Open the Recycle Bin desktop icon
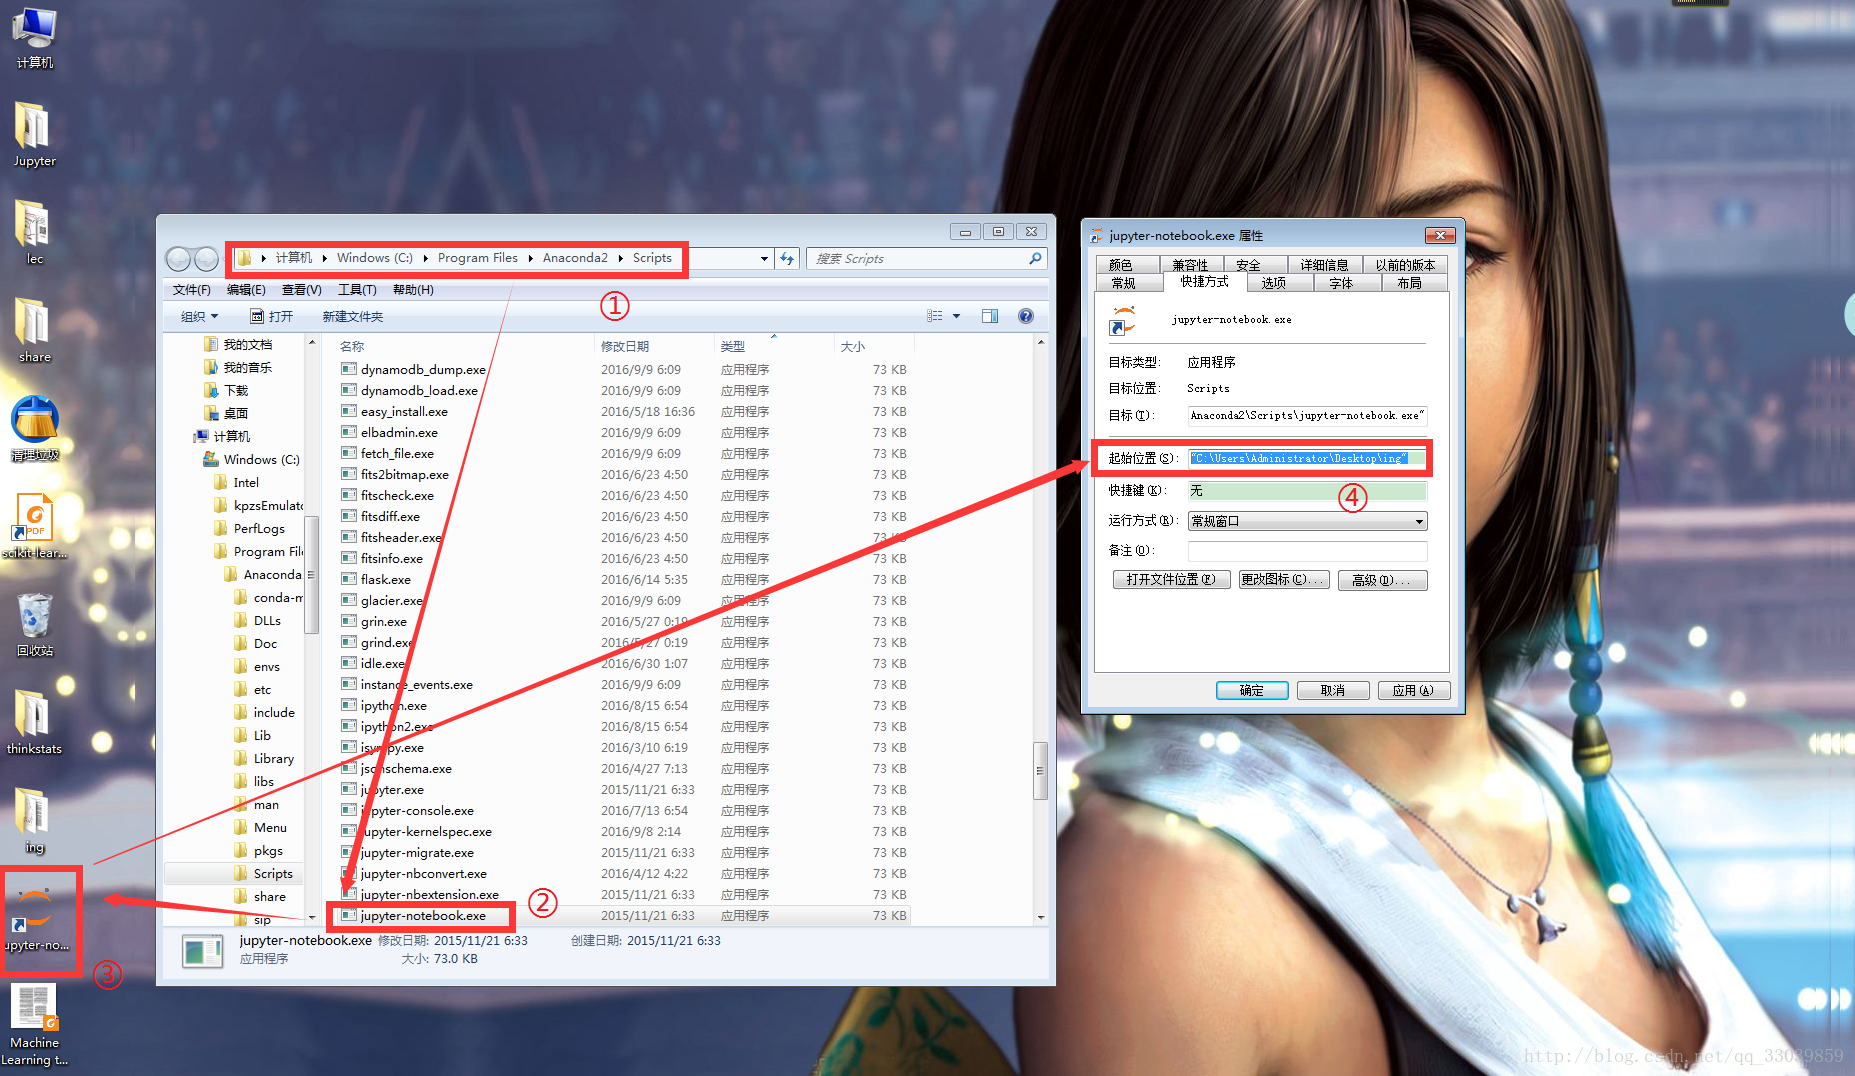Screen dimensions: 1855x1076 coord(34,624)
